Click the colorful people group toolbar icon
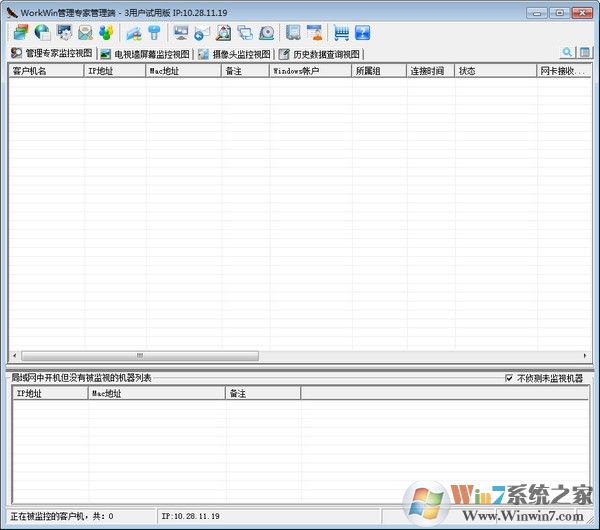Viewport: 600px width, 530px height. (107, 33)
